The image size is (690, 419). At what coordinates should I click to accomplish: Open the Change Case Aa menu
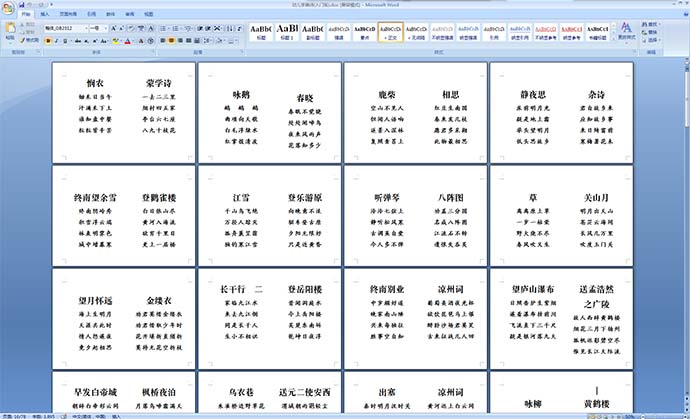(x=104, y=41)
